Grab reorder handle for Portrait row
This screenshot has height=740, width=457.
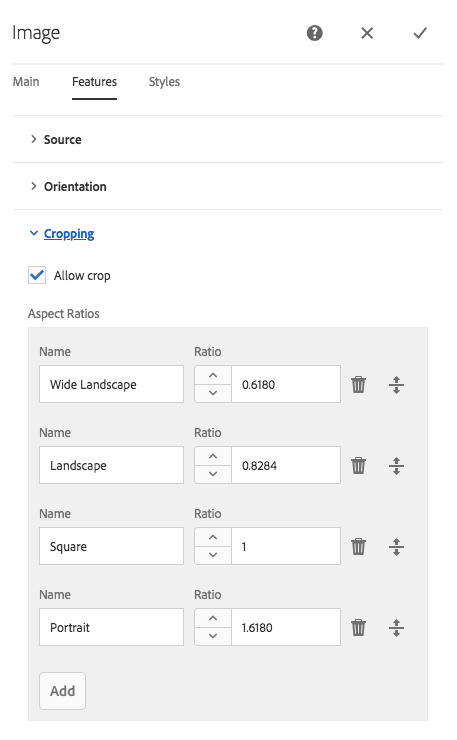[396, 628]
